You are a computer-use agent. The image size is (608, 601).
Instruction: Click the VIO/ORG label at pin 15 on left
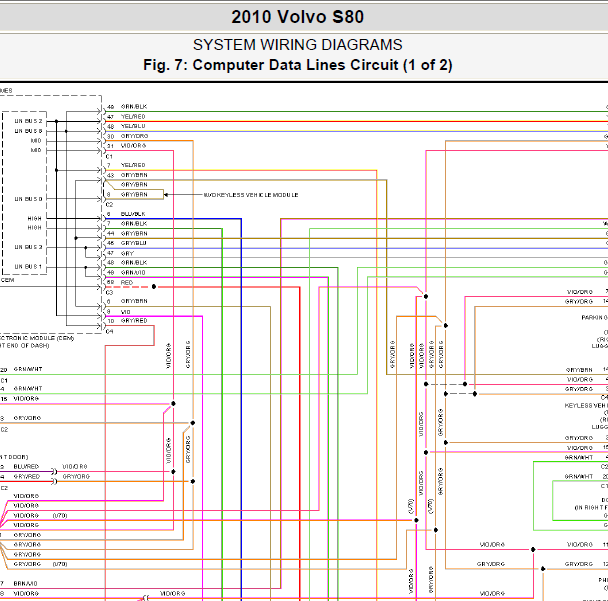tap(26, 399)
